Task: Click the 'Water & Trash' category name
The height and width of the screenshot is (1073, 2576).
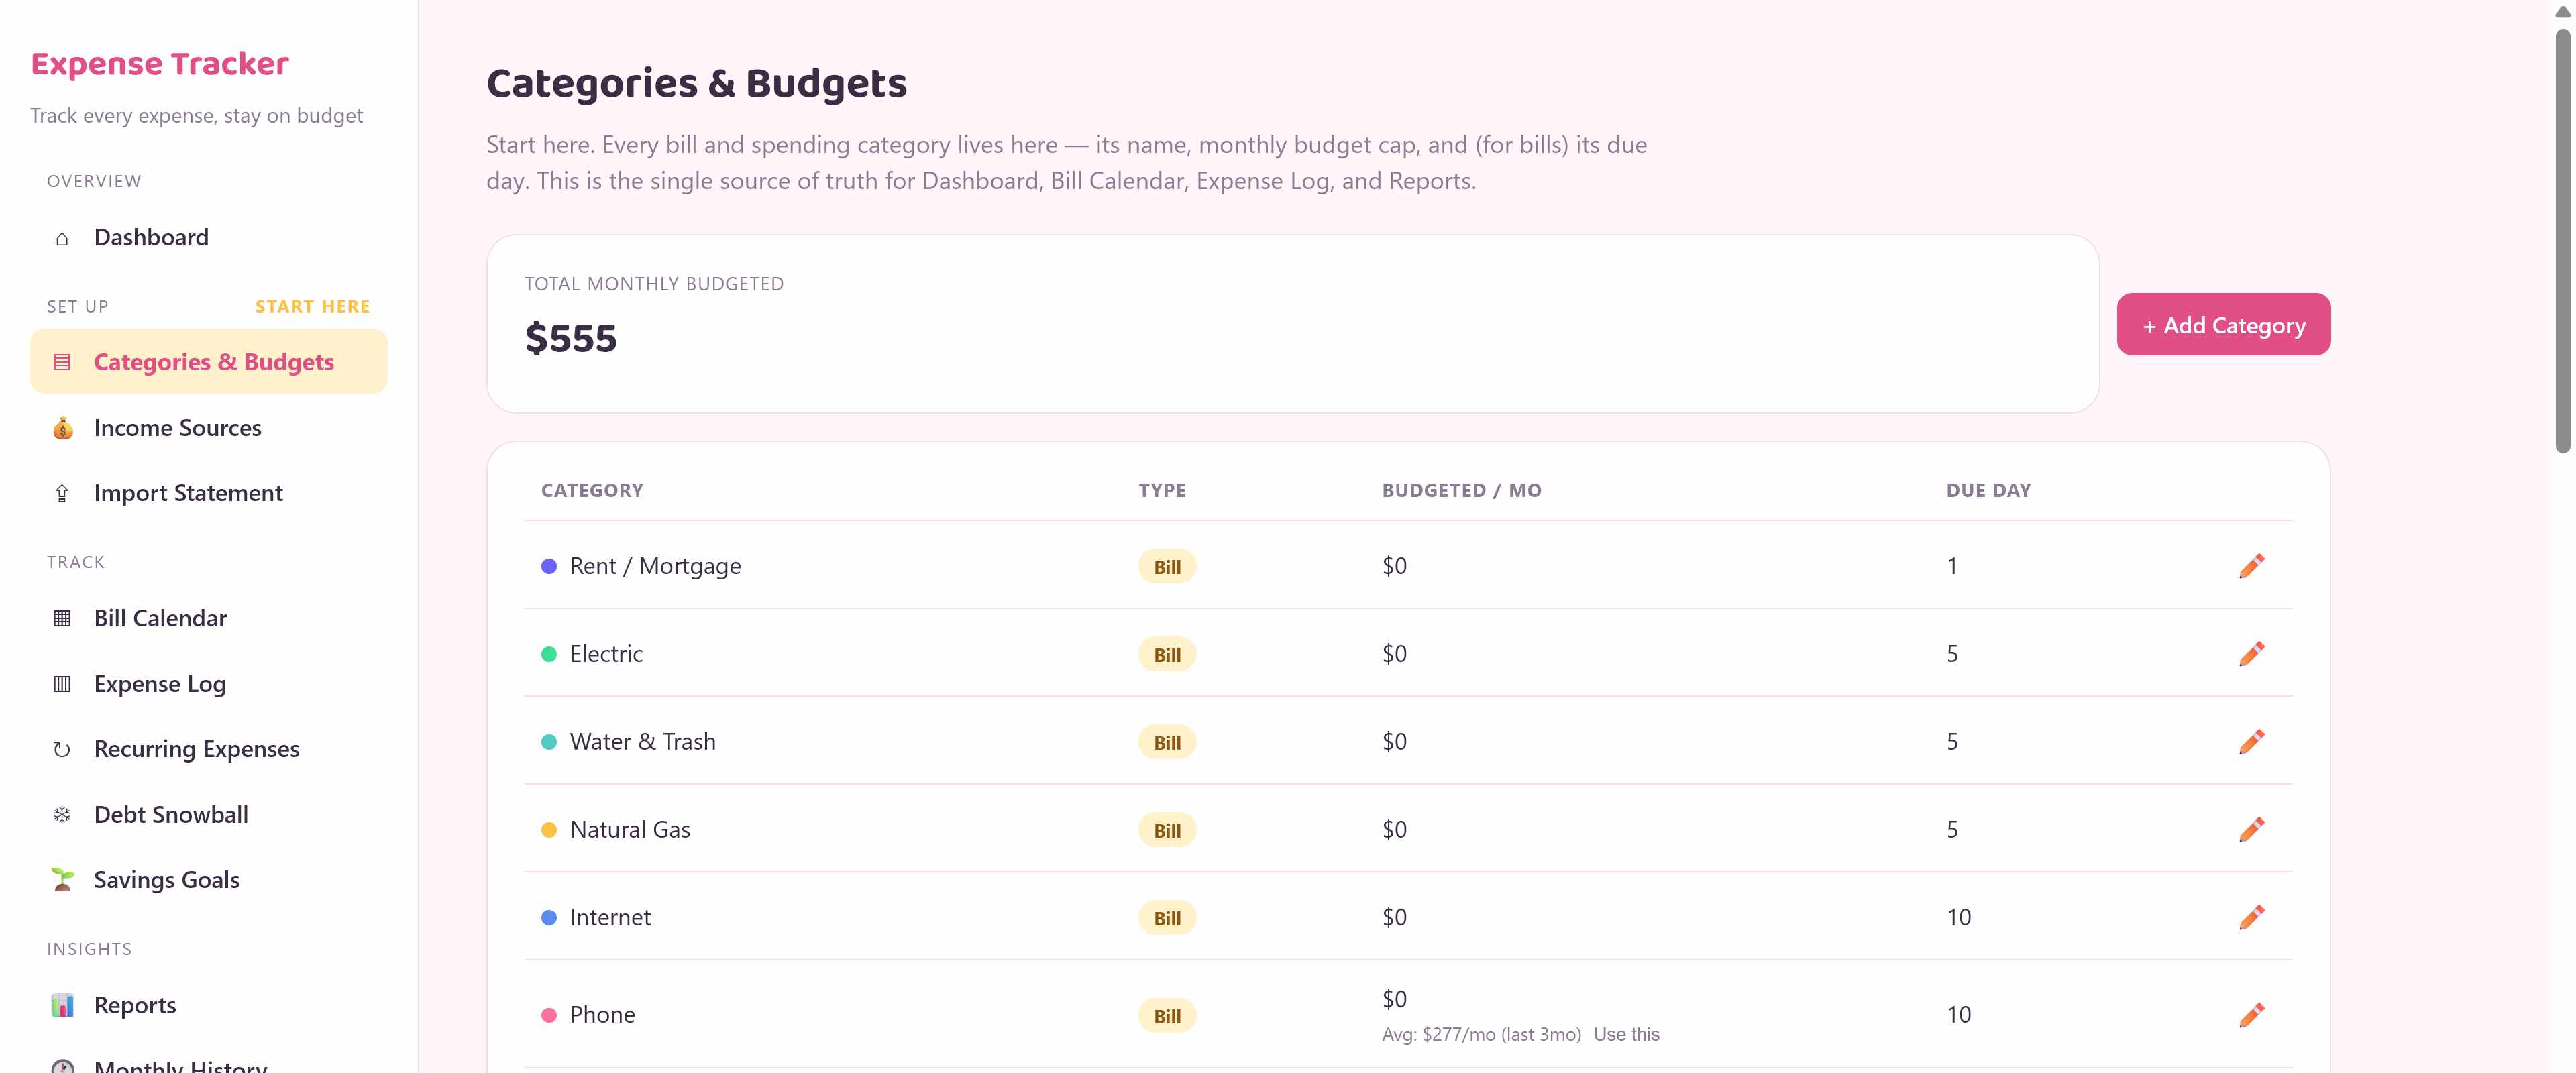Action: (x=643, y=742)
